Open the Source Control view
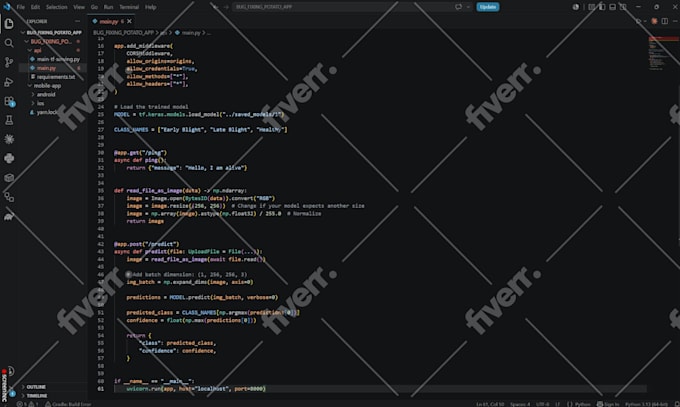The image size is (680, 407). click(x=9, y=62)
